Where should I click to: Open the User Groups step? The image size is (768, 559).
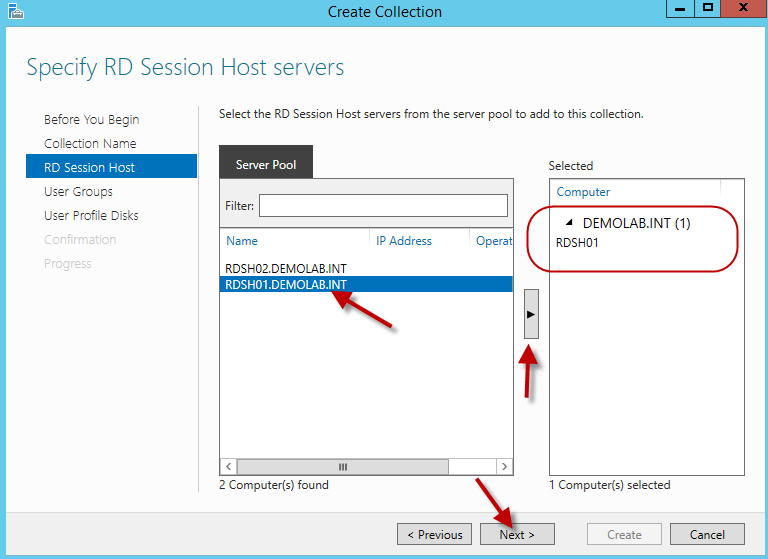click(78, 192)
